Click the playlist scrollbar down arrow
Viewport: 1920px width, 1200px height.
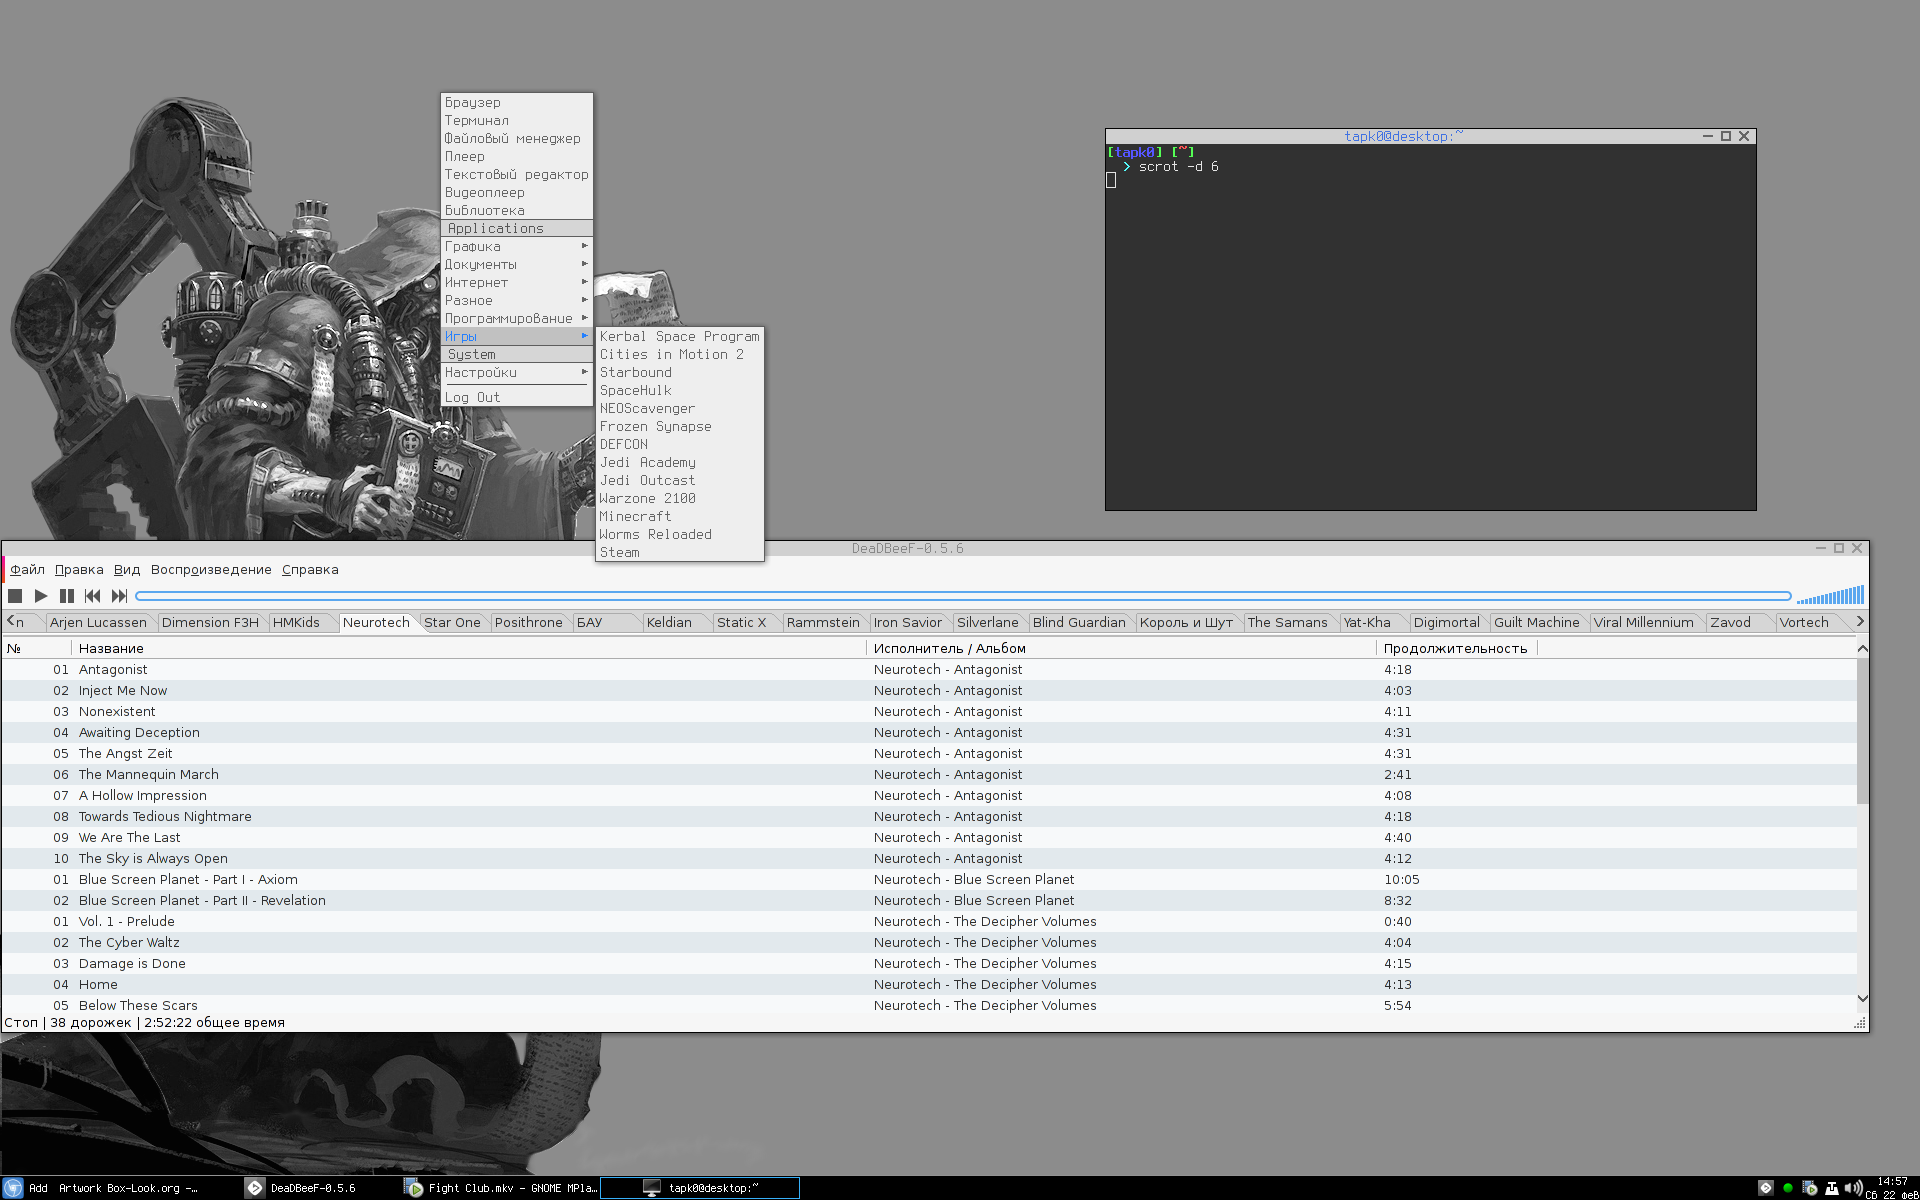[1862, 998]
